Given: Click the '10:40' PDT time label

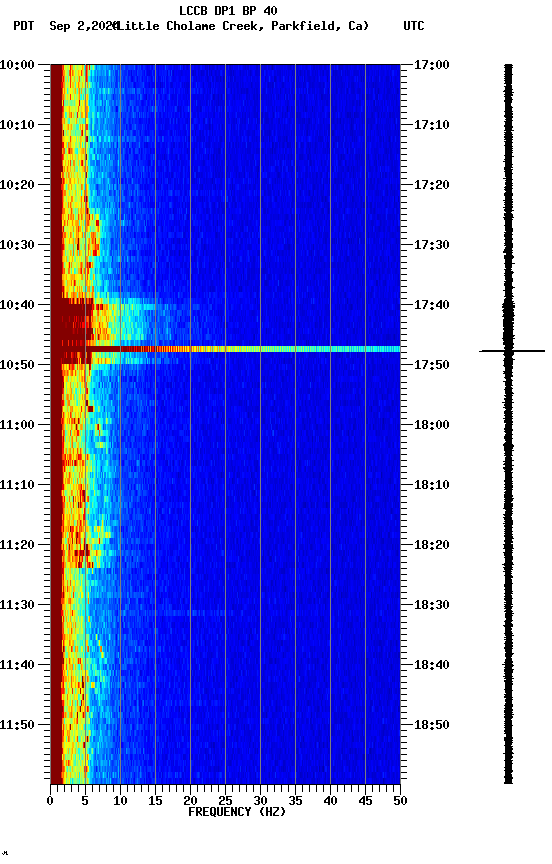Looking at the screenshot, I should (17, 305).
